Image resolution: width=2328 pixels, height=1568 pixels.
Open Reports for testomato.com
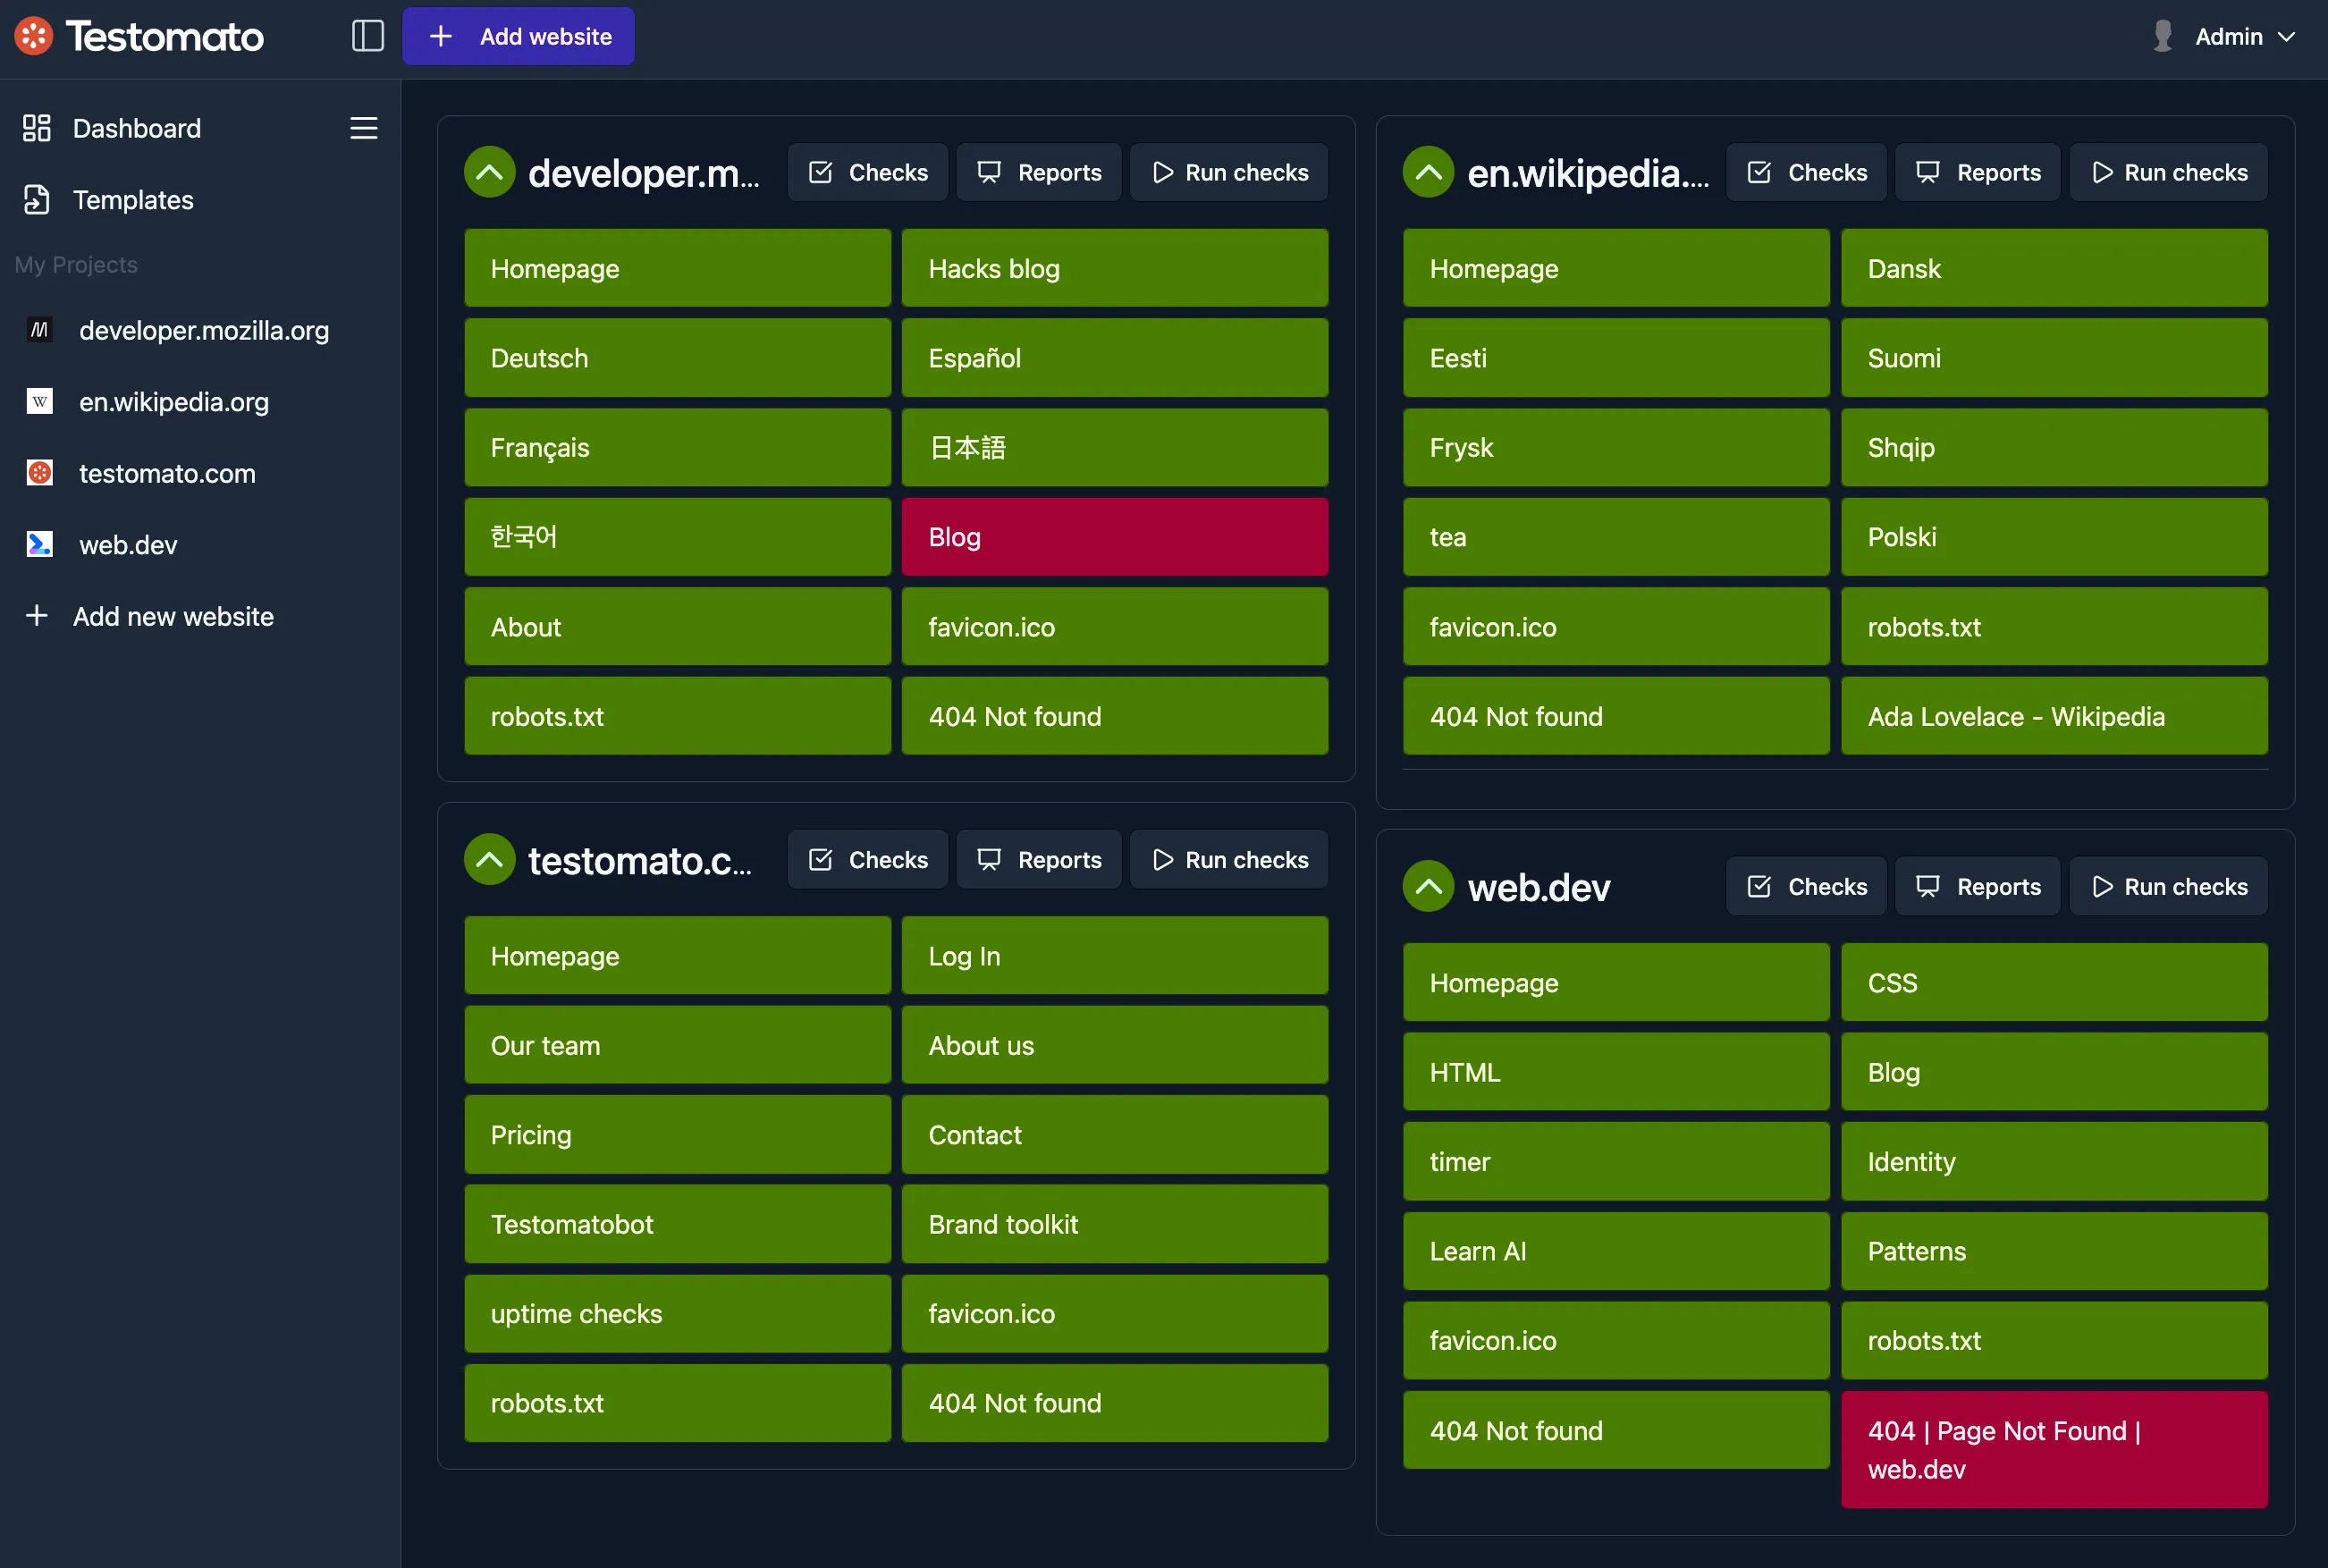[x=1038, y=858]
